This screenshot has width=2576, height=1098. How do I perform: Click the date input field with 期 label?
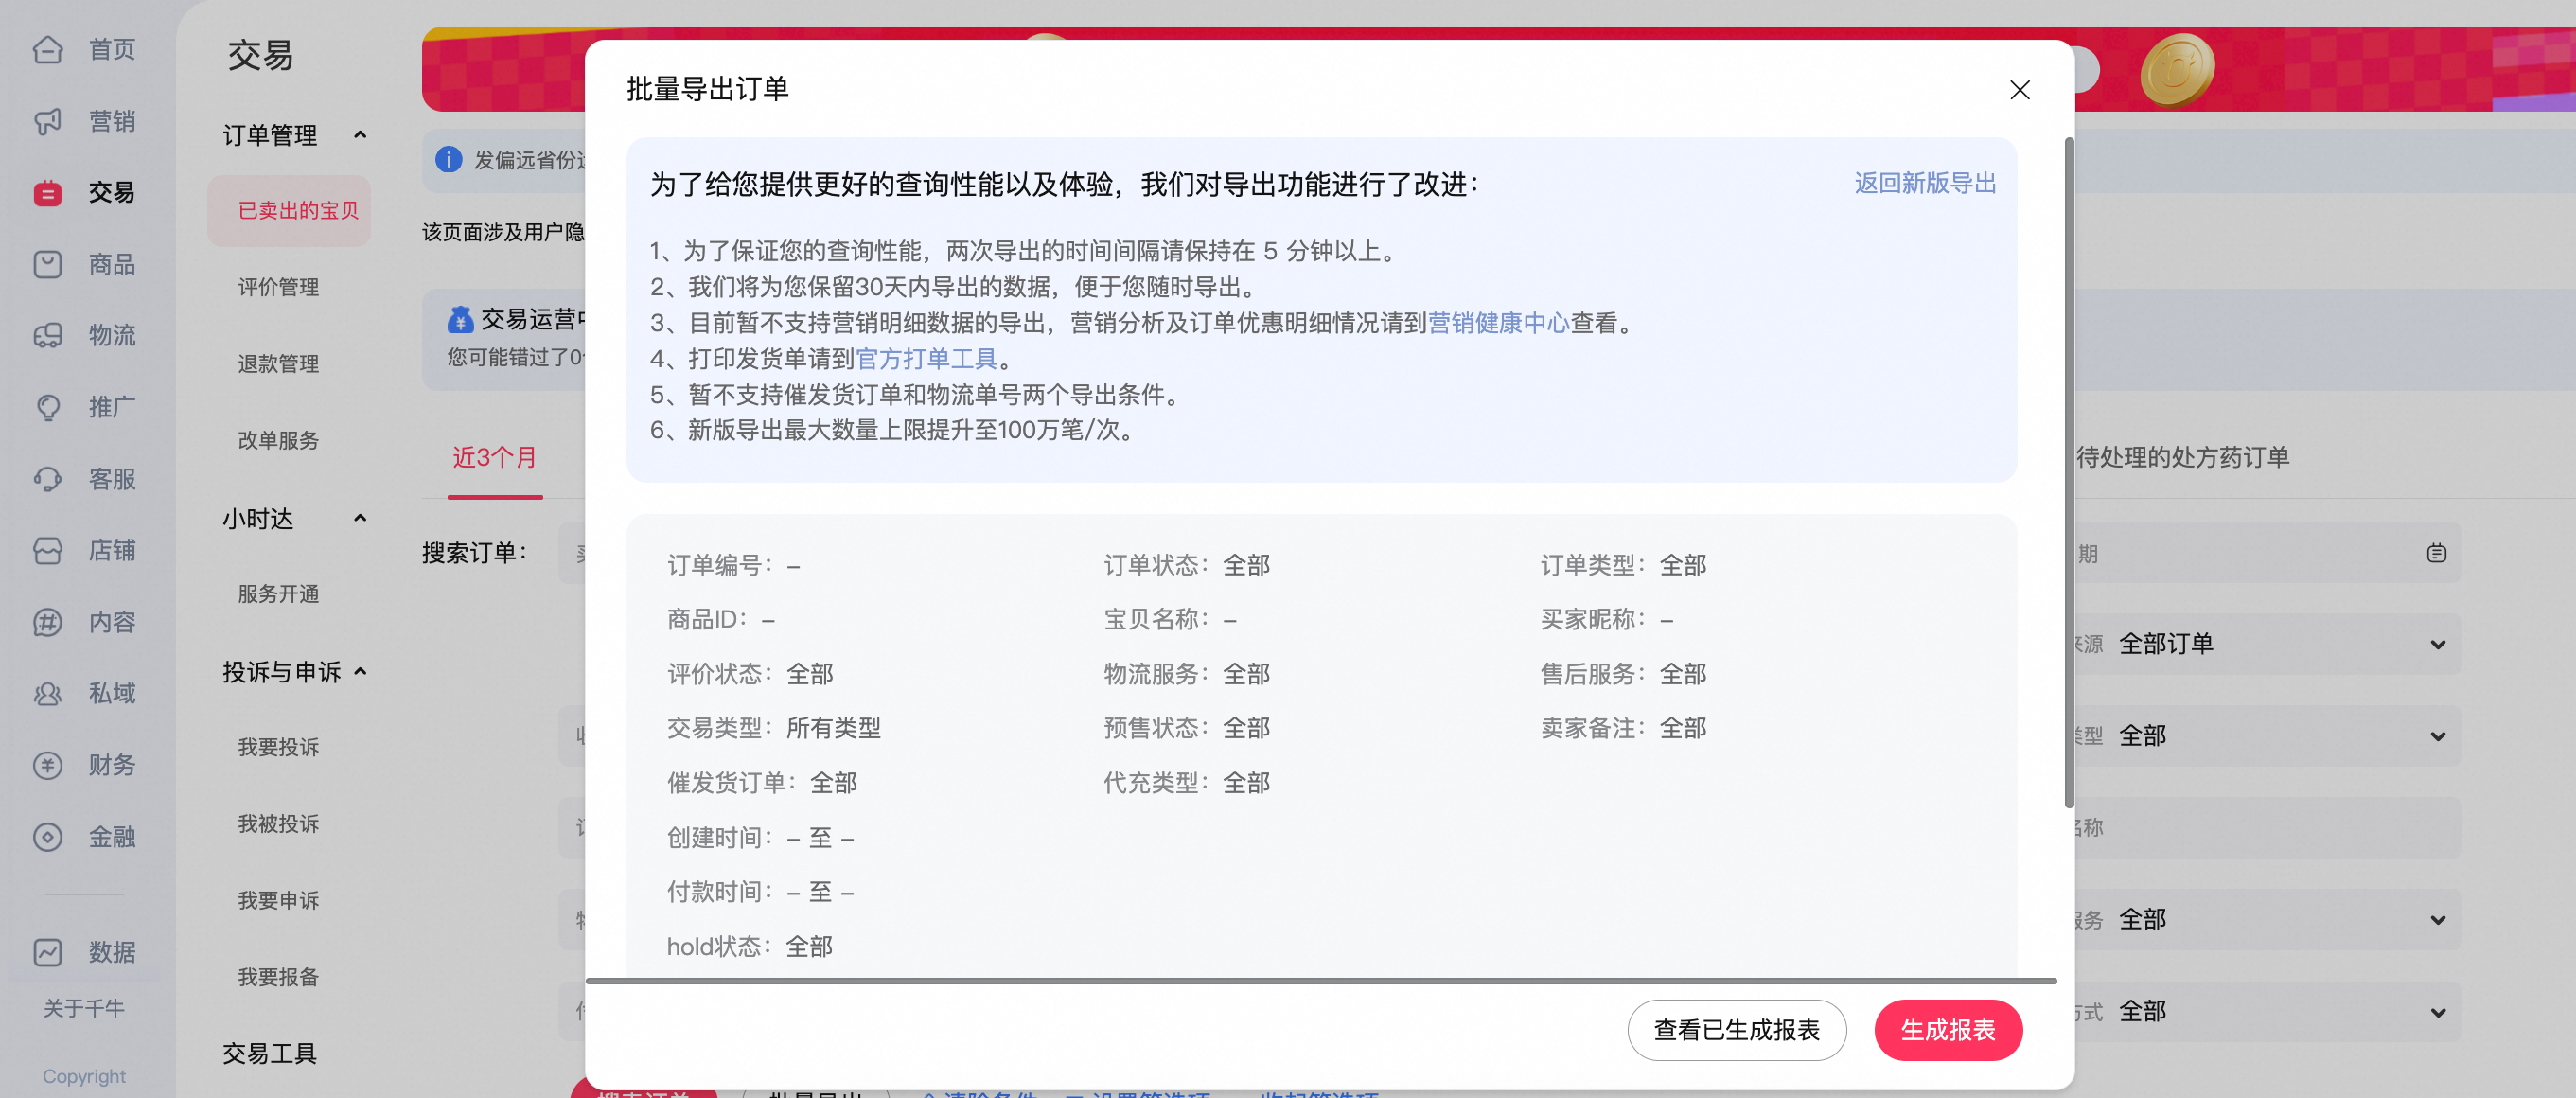pyautogui.click(x=2268, y=553)
